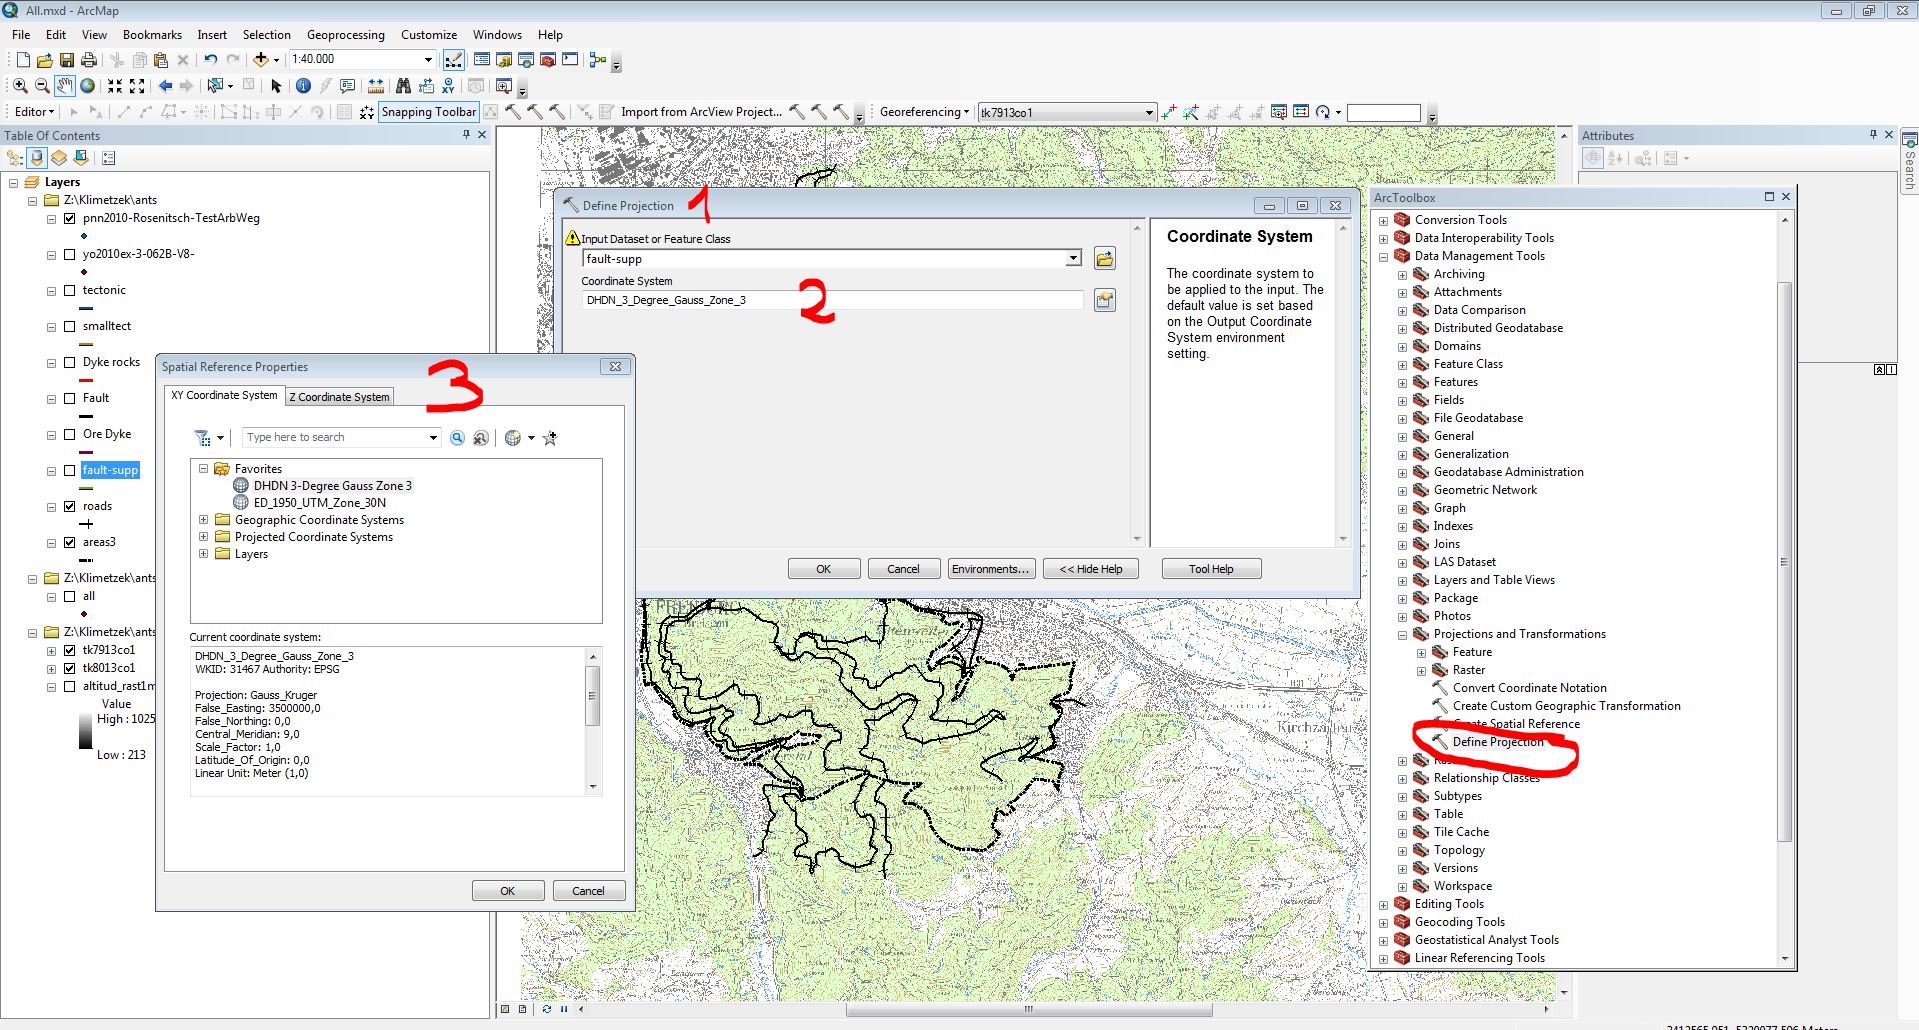Uncheck the tk7913co1 layer checkbox
This screenshot has height=1030, width=1919.
coord(70,650)
